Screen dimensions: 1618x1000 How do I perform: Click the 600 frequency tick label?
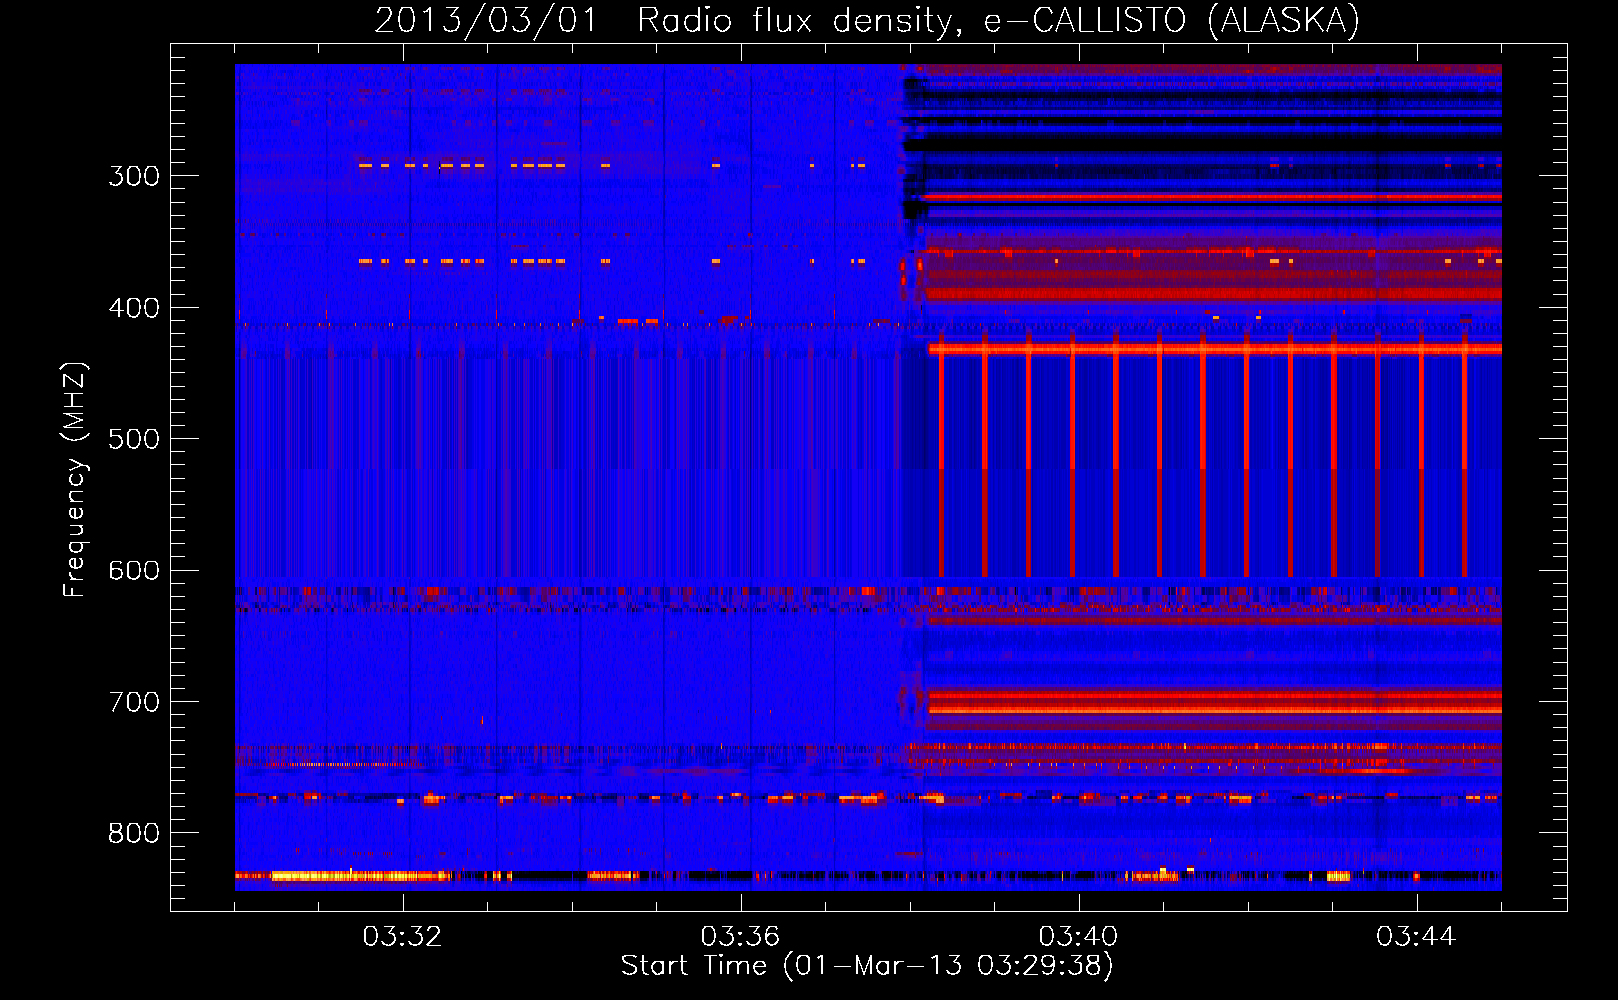(x=134, y=571)
